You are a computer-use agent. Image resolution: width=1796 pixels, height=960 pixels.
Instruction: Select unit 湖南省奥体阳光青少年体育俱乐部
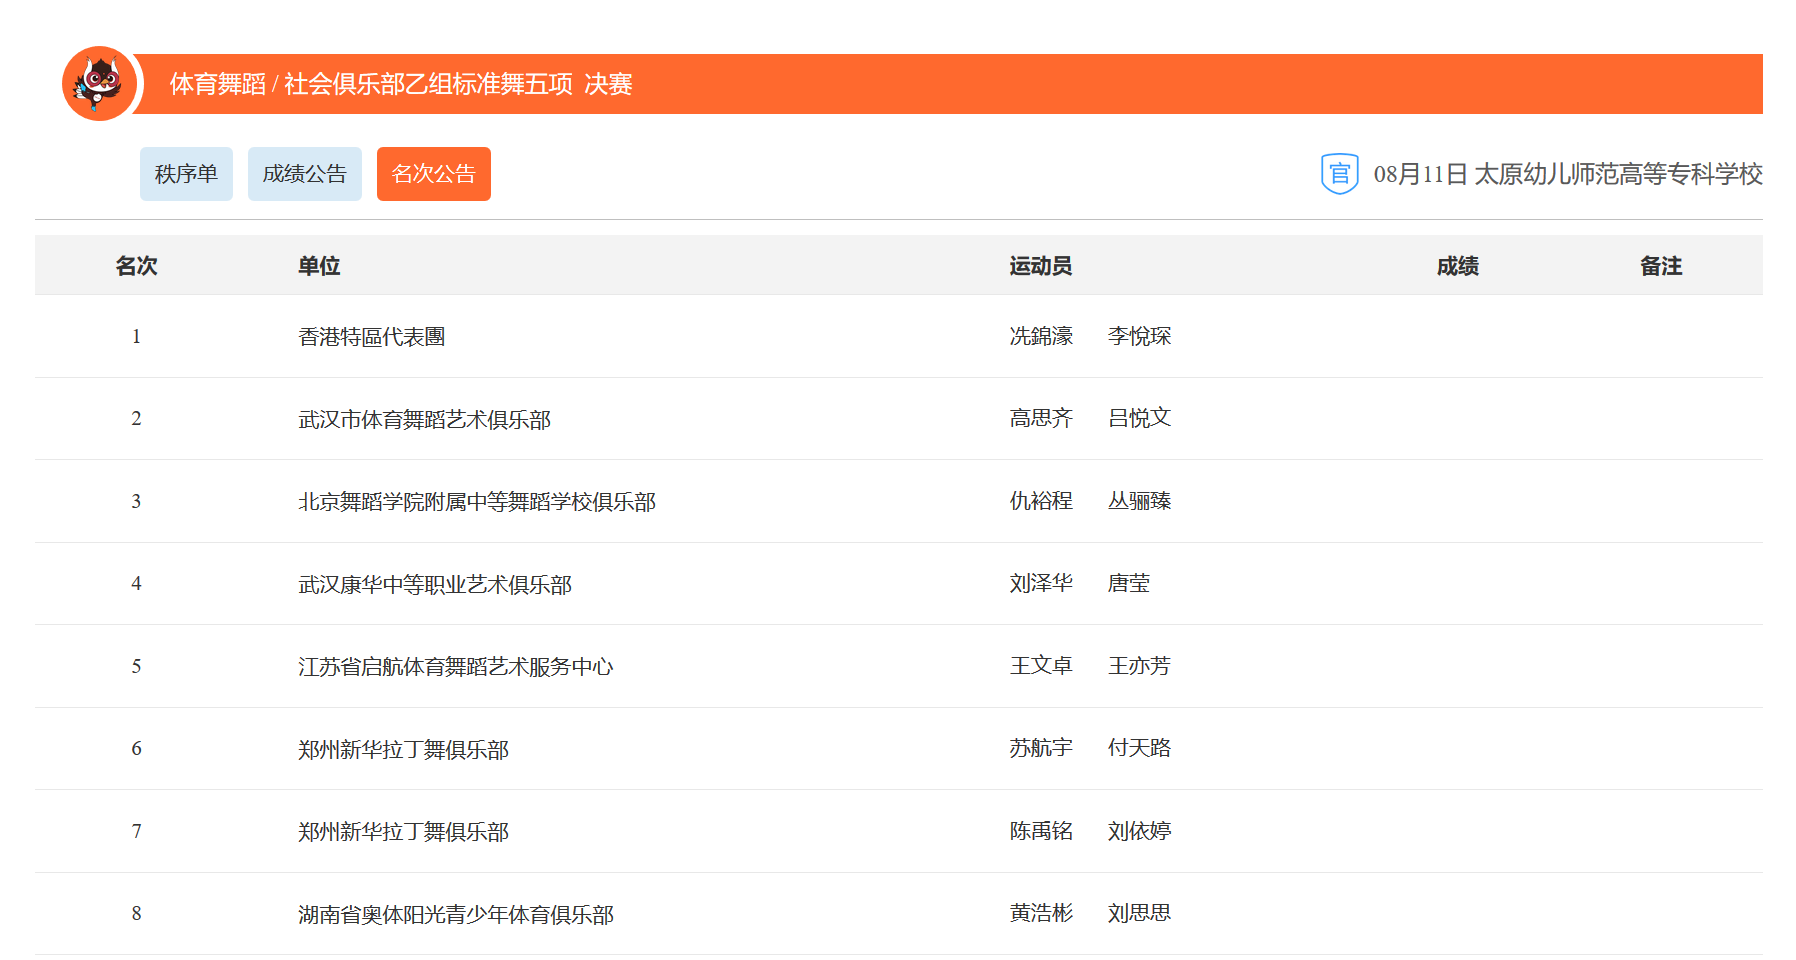tap(456, 915)
